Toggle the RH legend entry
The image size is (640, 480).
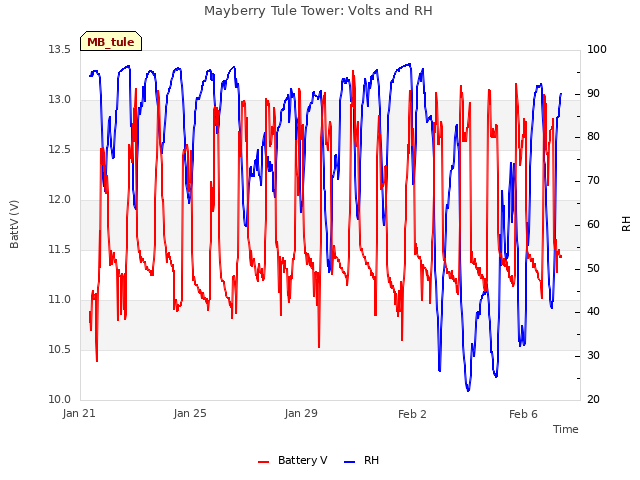click(x=362, y=460)
